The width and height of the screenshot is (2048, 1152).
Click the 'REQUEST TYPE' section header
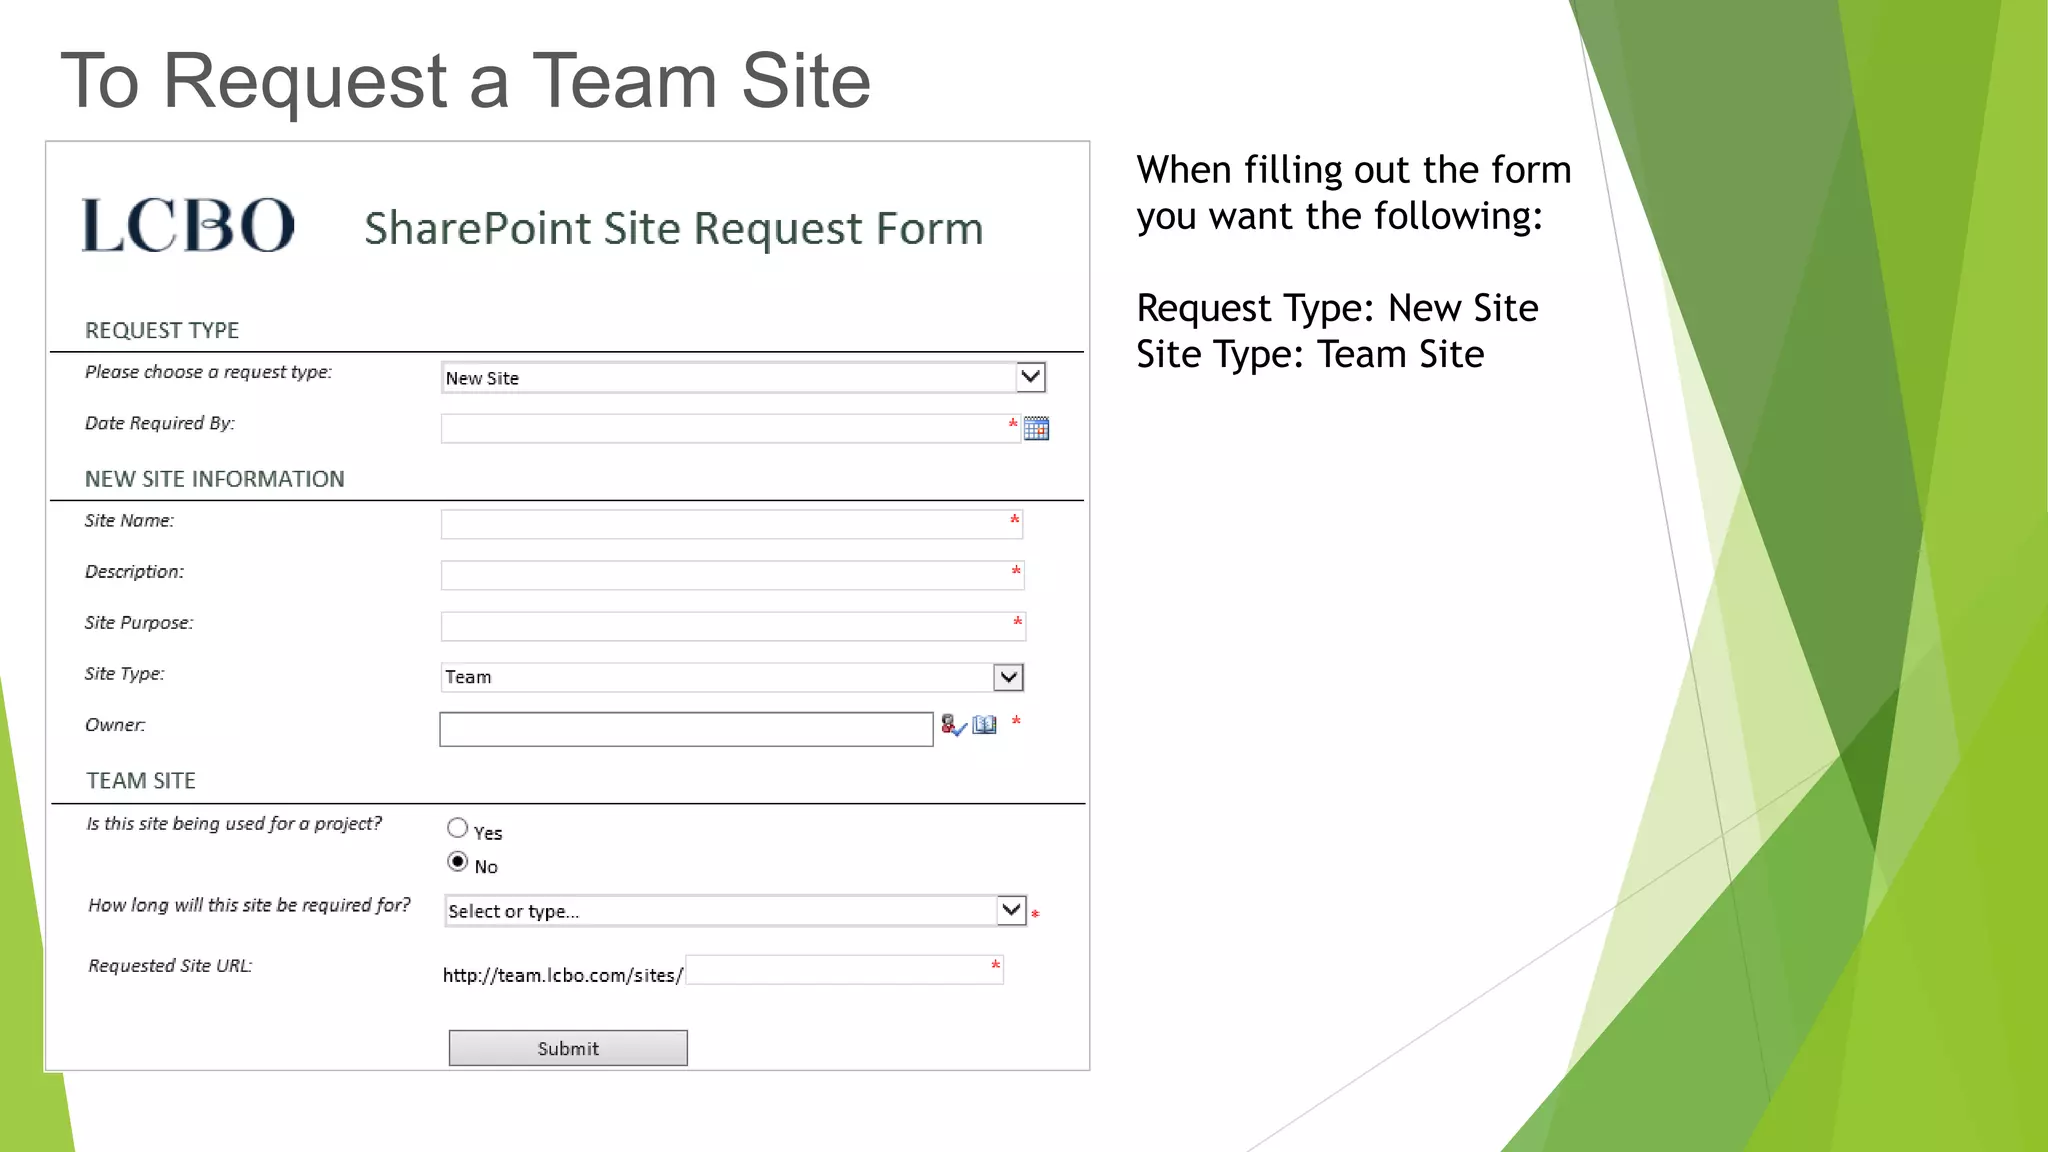(162, 330)
